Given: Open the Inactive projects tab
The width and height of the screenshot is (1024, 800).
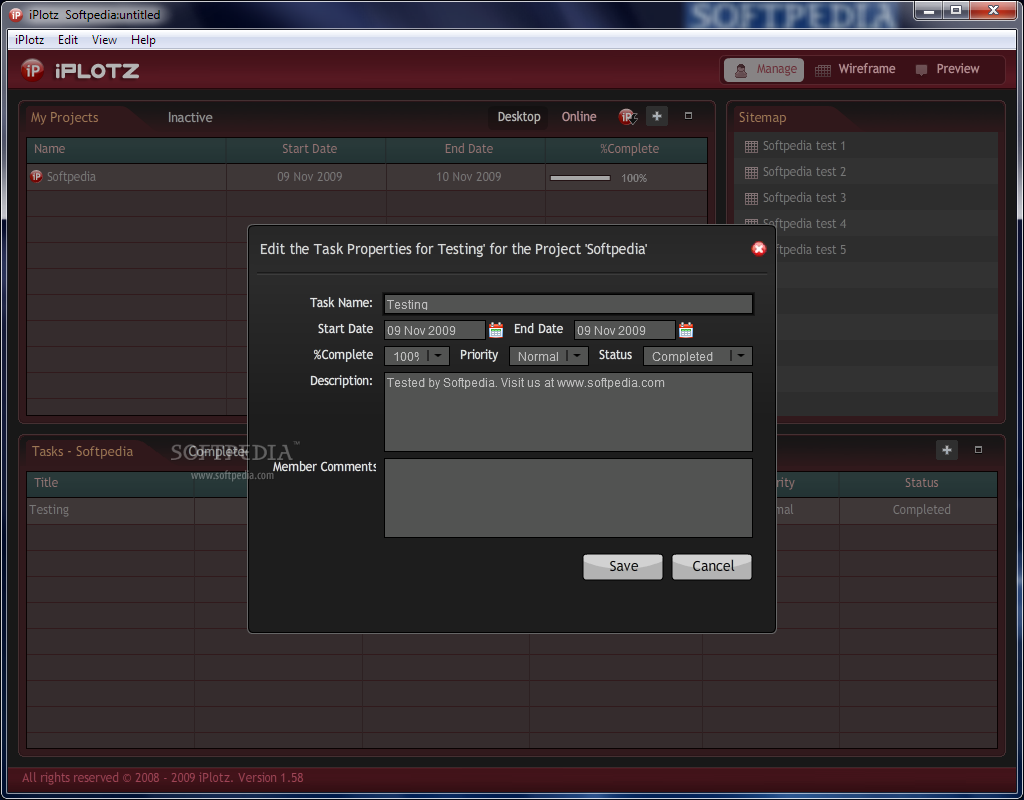Looking at the screenshot, I should tap(190, 118).
